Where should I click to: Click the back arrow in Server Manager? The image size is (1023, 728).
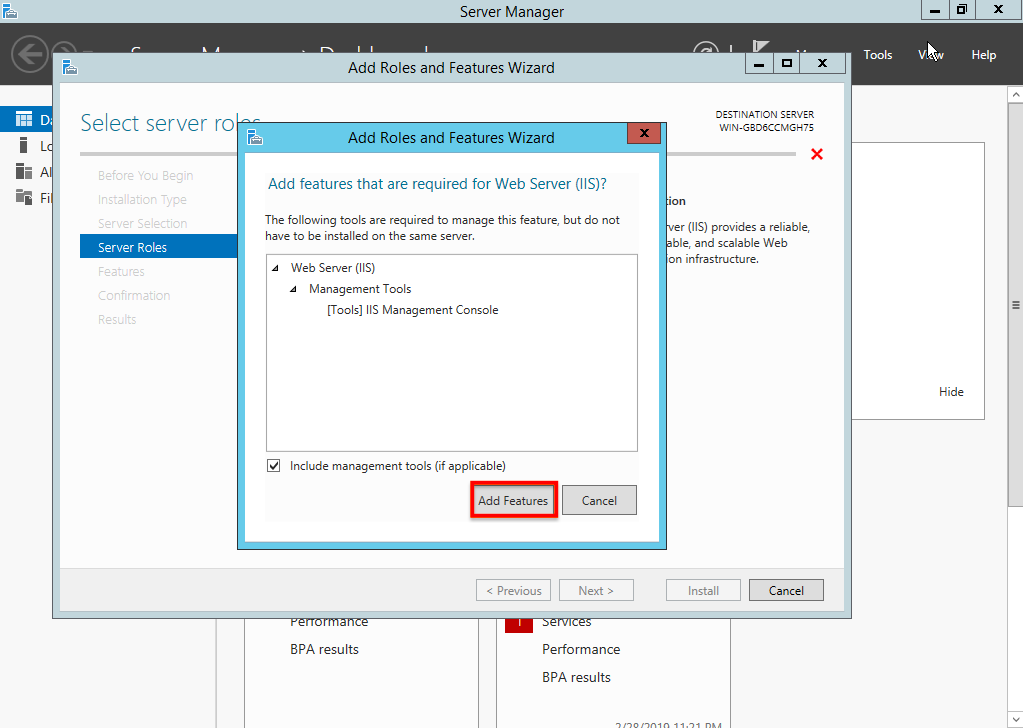[x=29, y=53]
